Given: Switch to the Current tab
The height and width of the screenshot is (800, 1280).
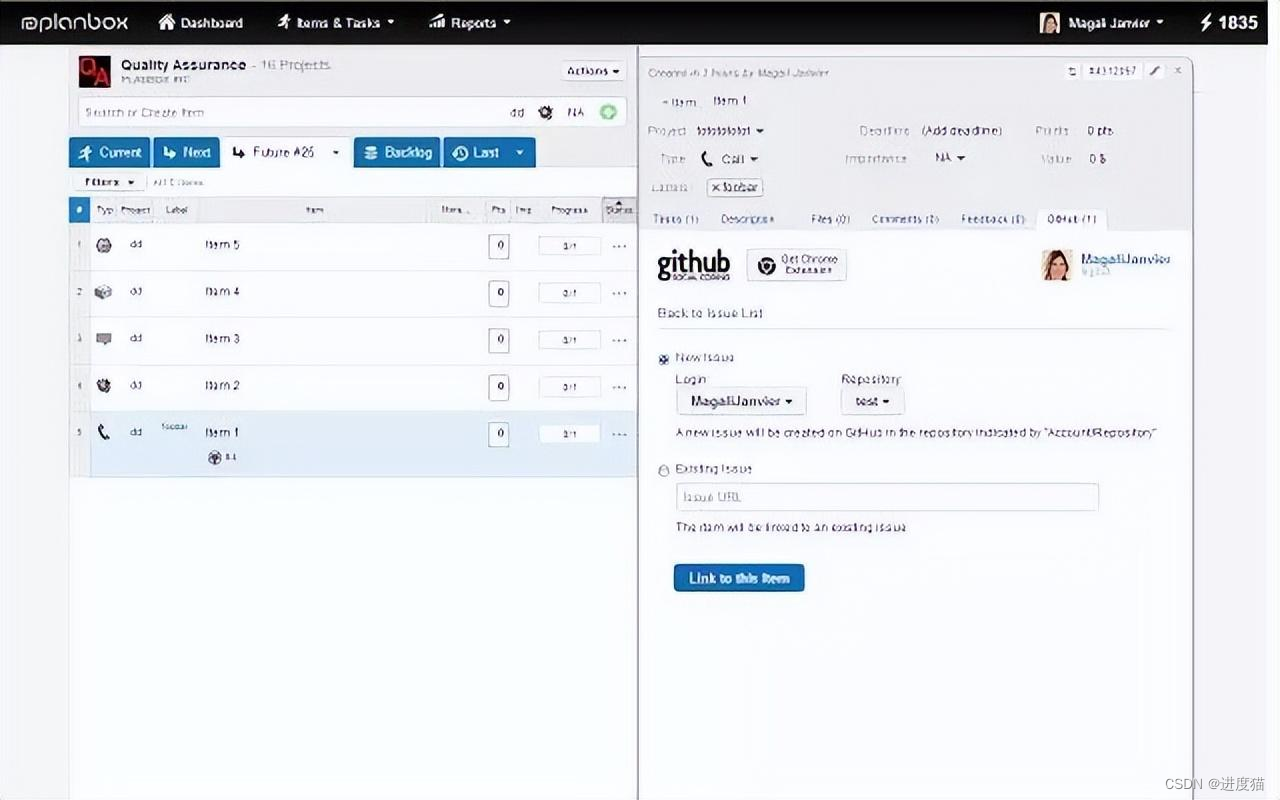Looking at the screenshot, I should 110,152.
